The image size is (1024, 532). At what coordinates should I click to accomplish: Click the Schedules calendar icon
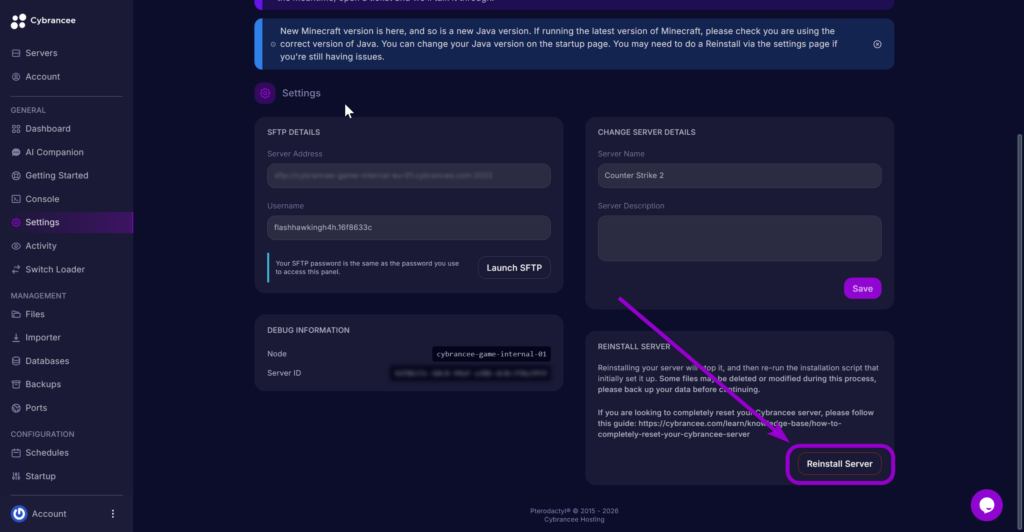click(x=16, y=452)
